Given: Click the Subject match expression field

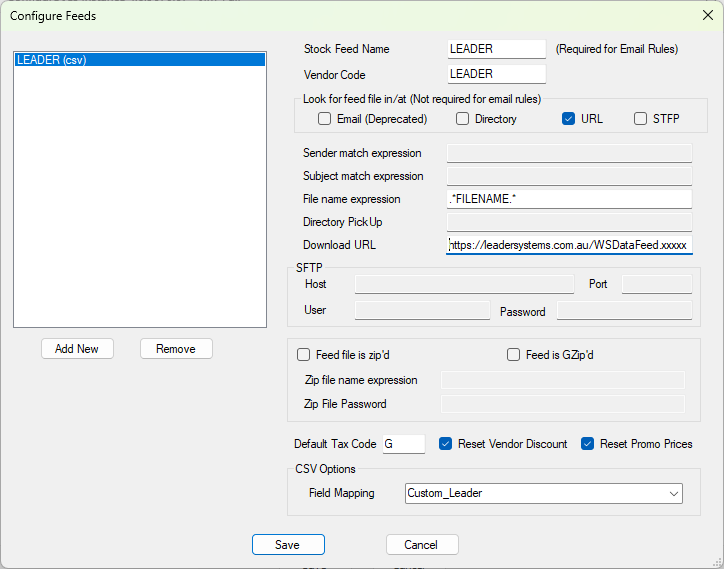Looking at the screenshot, I should click(569, 176).
